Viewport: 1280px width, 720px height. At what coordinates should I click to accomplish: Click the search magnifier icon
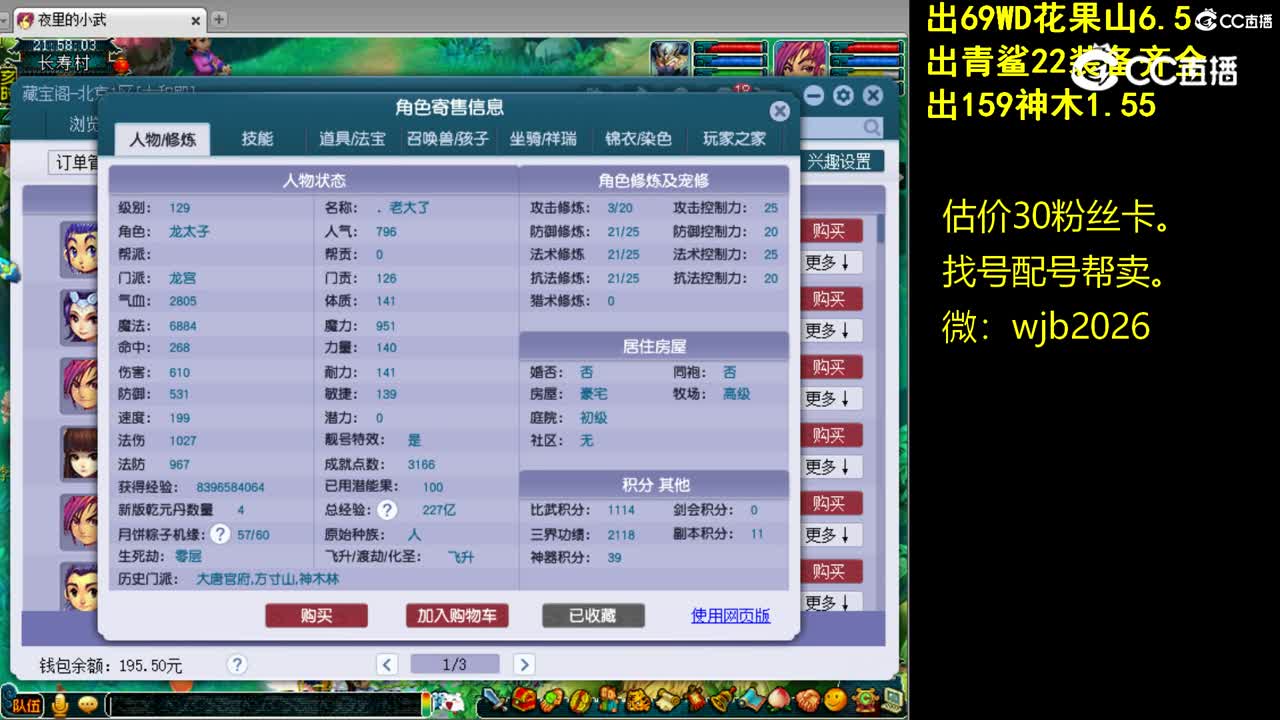click(x=870, y=127)
